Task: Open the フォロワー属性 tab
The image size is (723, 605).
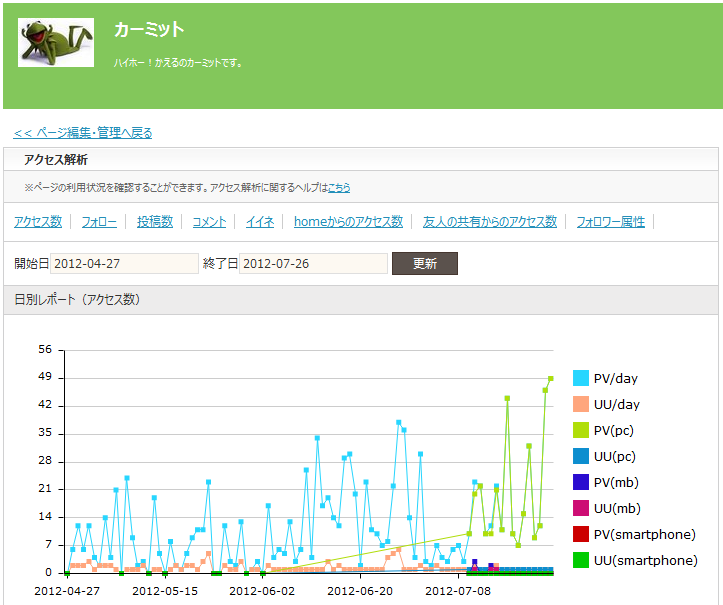Action: pyautogui.click(x=610, y=222)
